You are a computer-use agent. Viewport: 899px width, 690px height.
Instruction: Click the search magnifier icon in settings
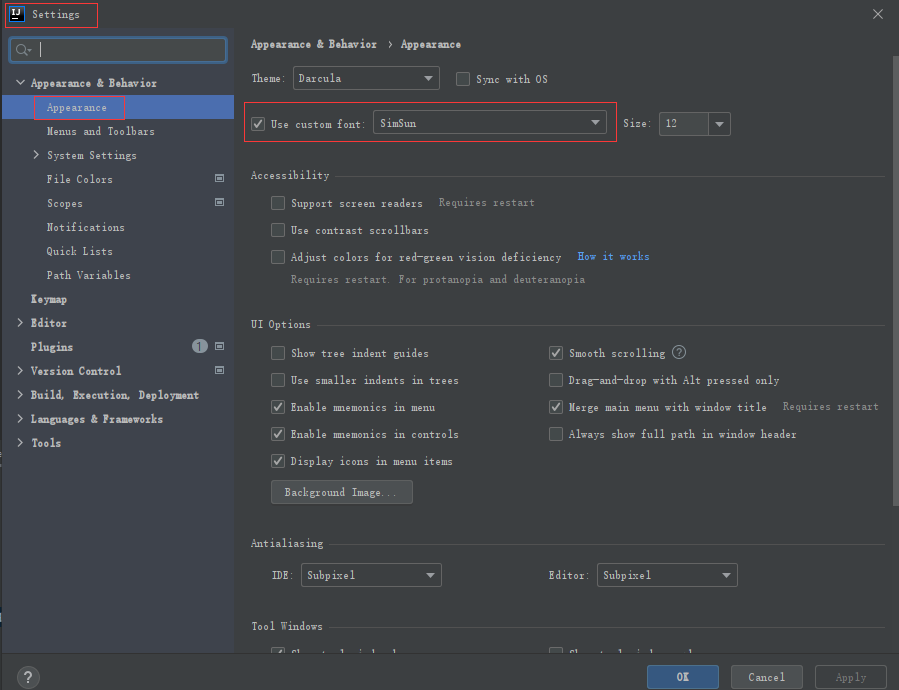point(22,50)
